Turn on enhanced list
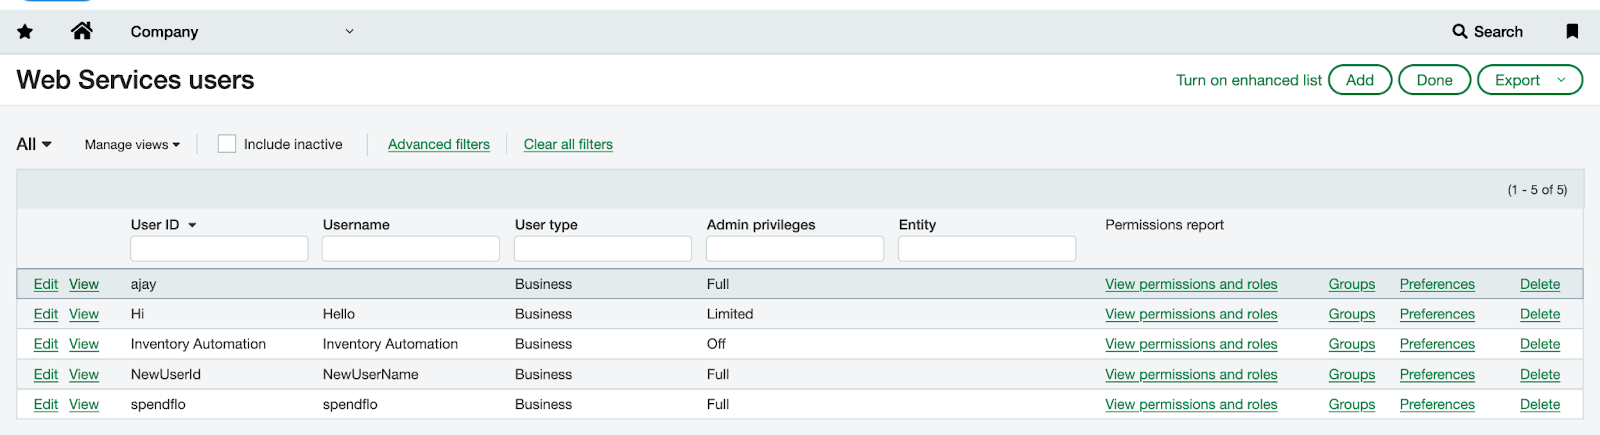 [1248, 80]
